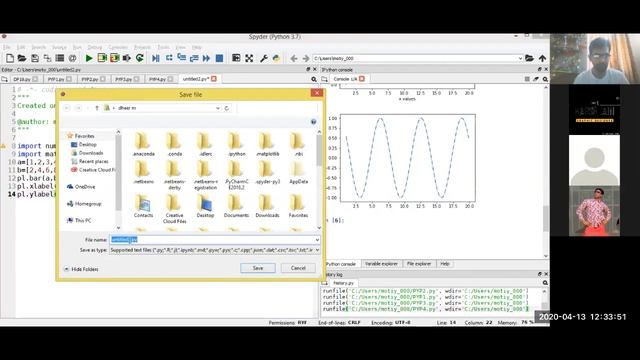Select Homegroup in dialog sidebar
Viewport: 640px width, 360px height.
tap(84, 204)
